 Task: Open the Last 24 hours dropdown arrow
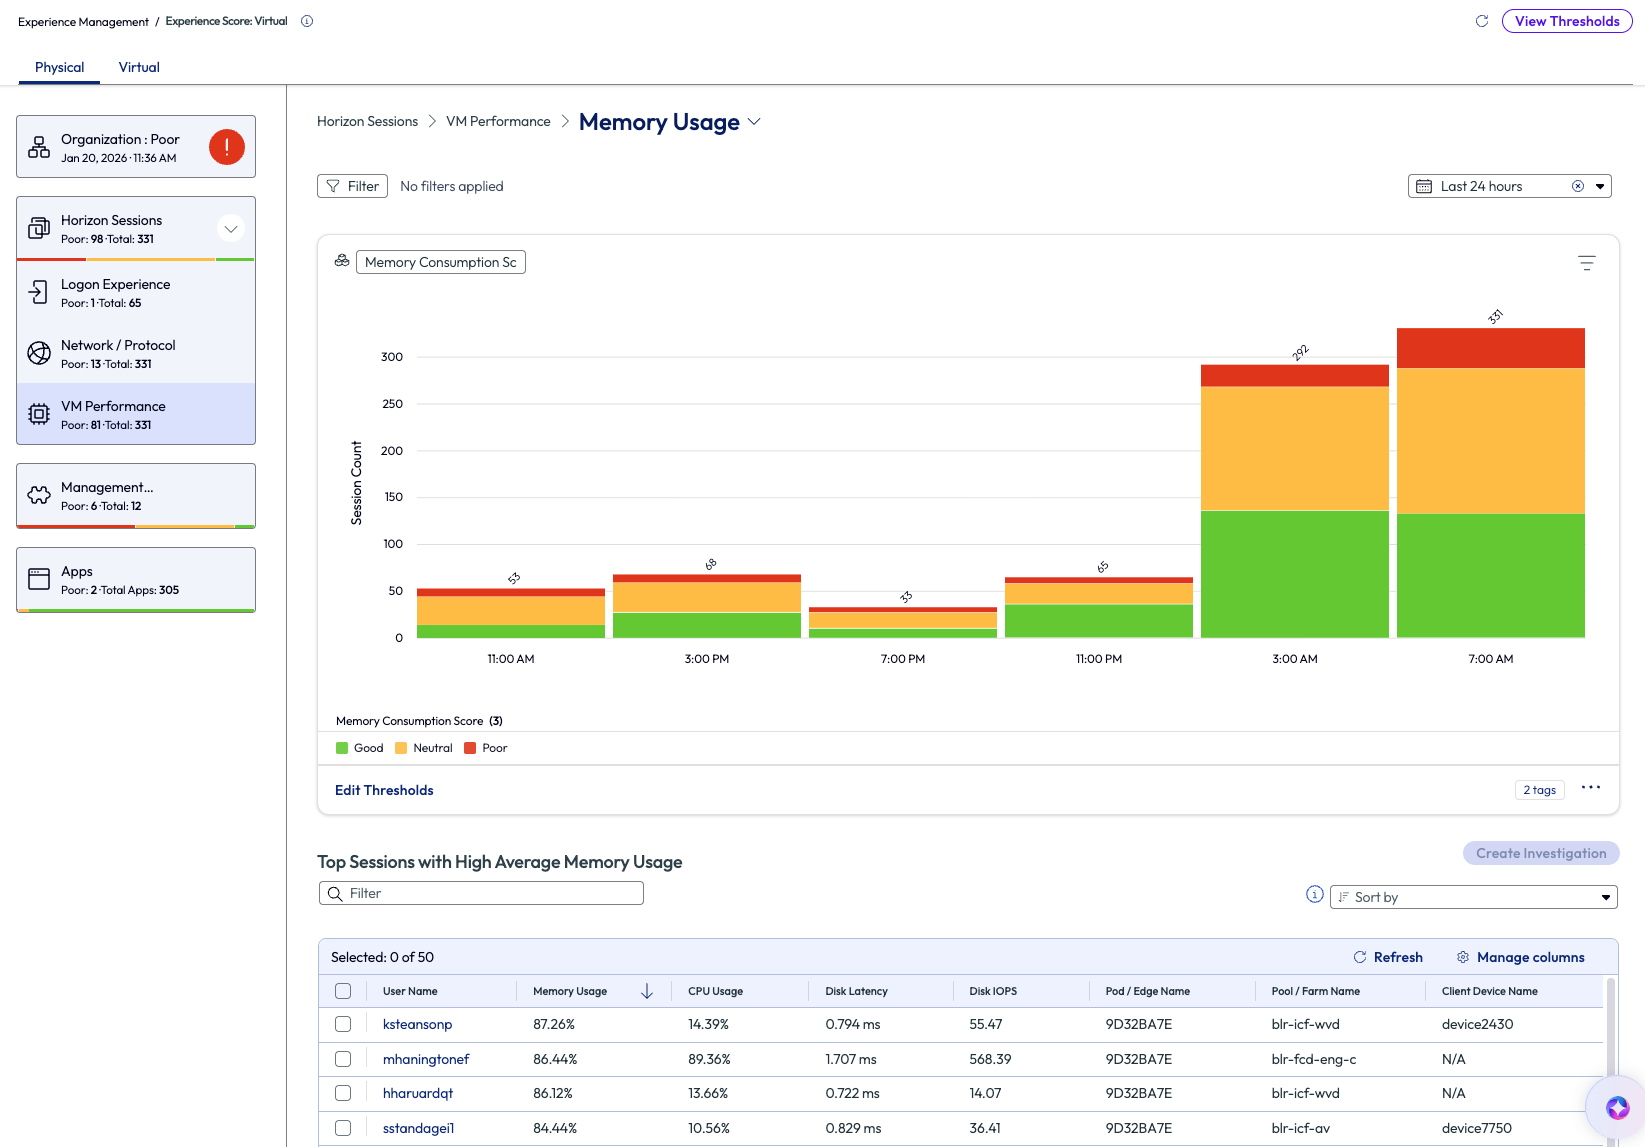(x=1600, y=186)
